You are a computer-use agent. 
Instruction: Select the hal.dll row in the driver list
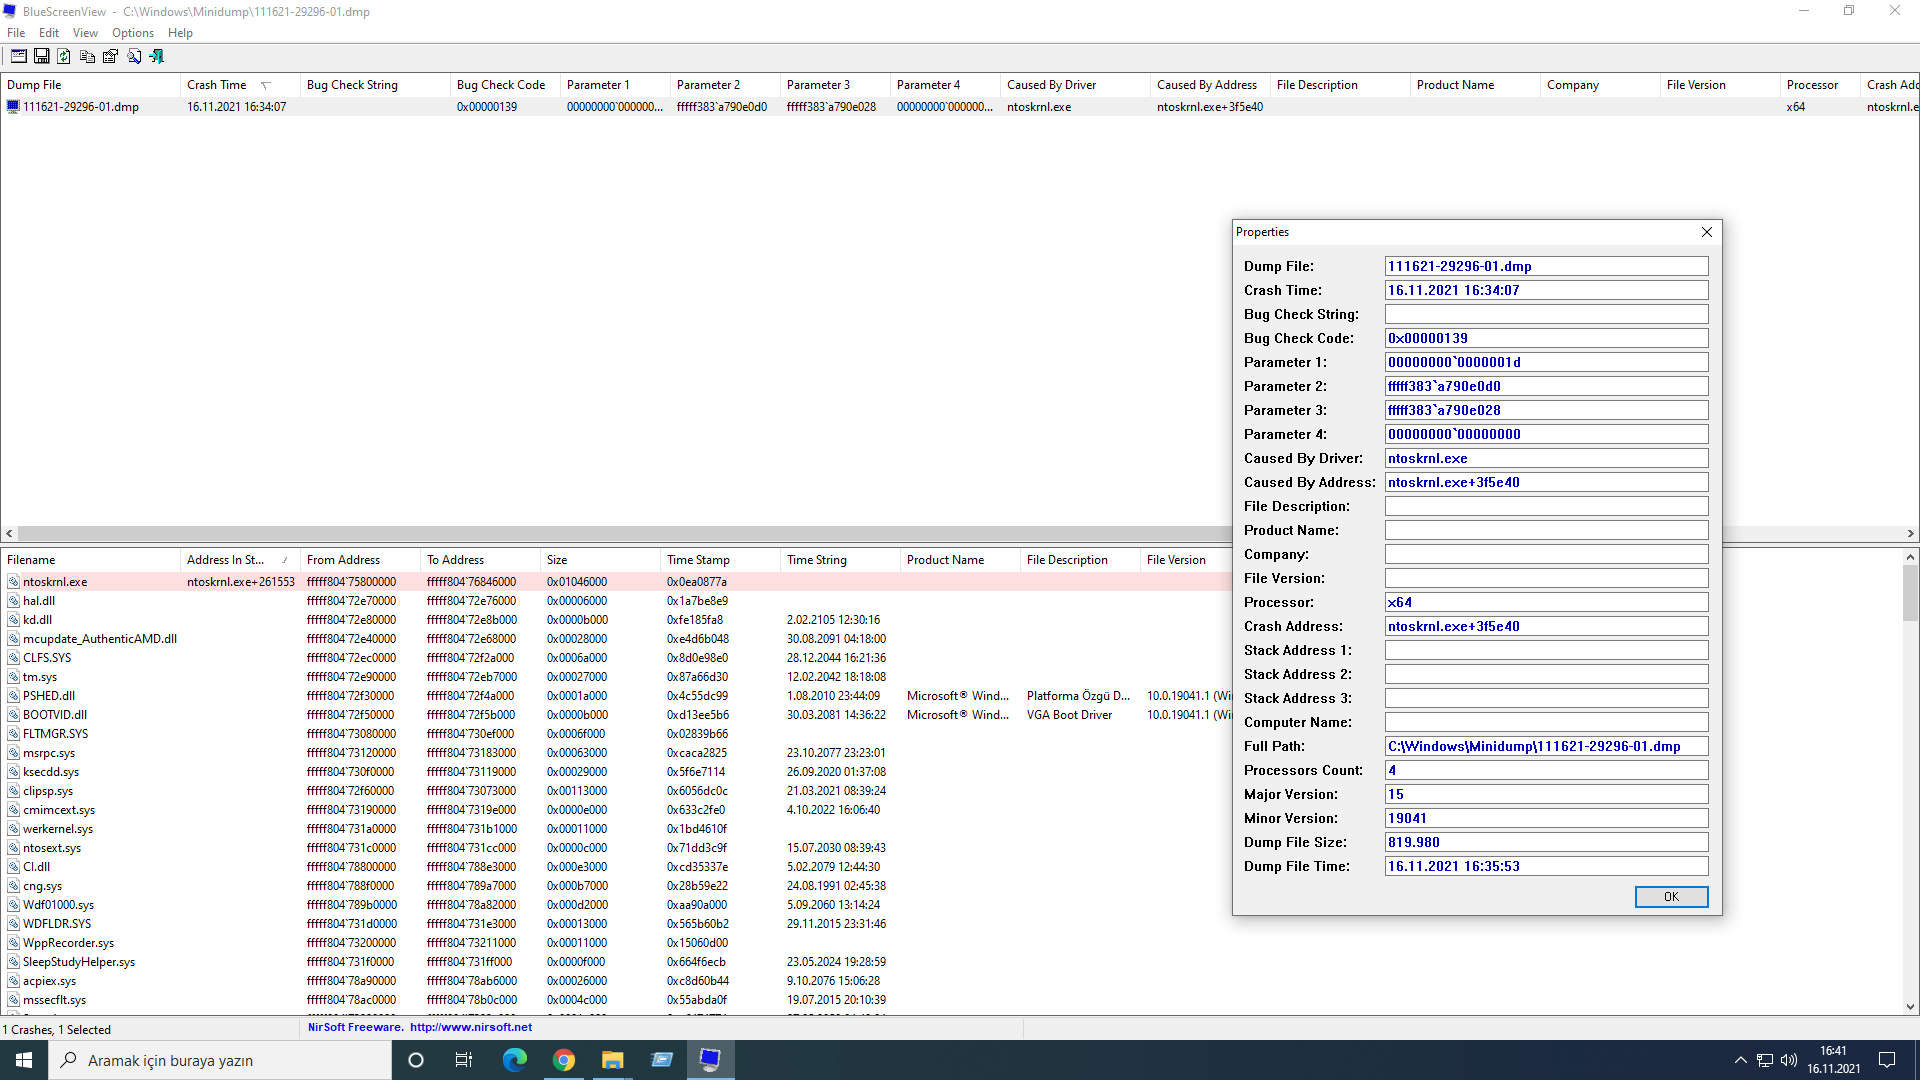pos(40,601)
